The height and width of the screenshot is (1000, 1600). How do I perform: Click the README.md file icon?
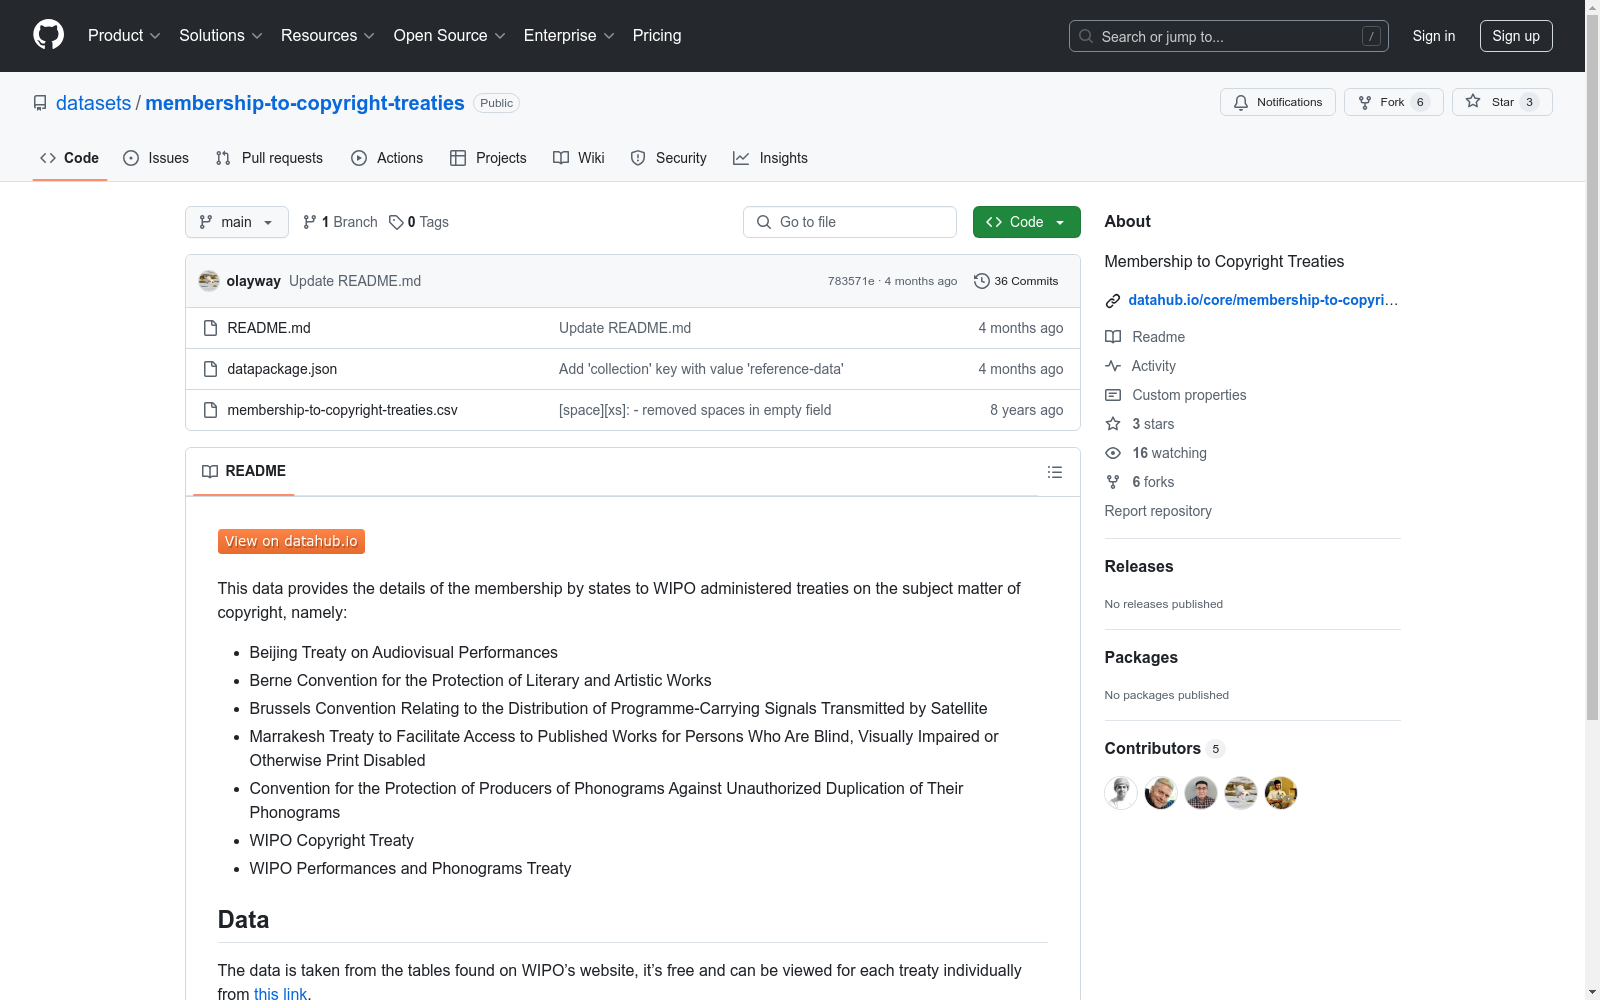(210, 328)
